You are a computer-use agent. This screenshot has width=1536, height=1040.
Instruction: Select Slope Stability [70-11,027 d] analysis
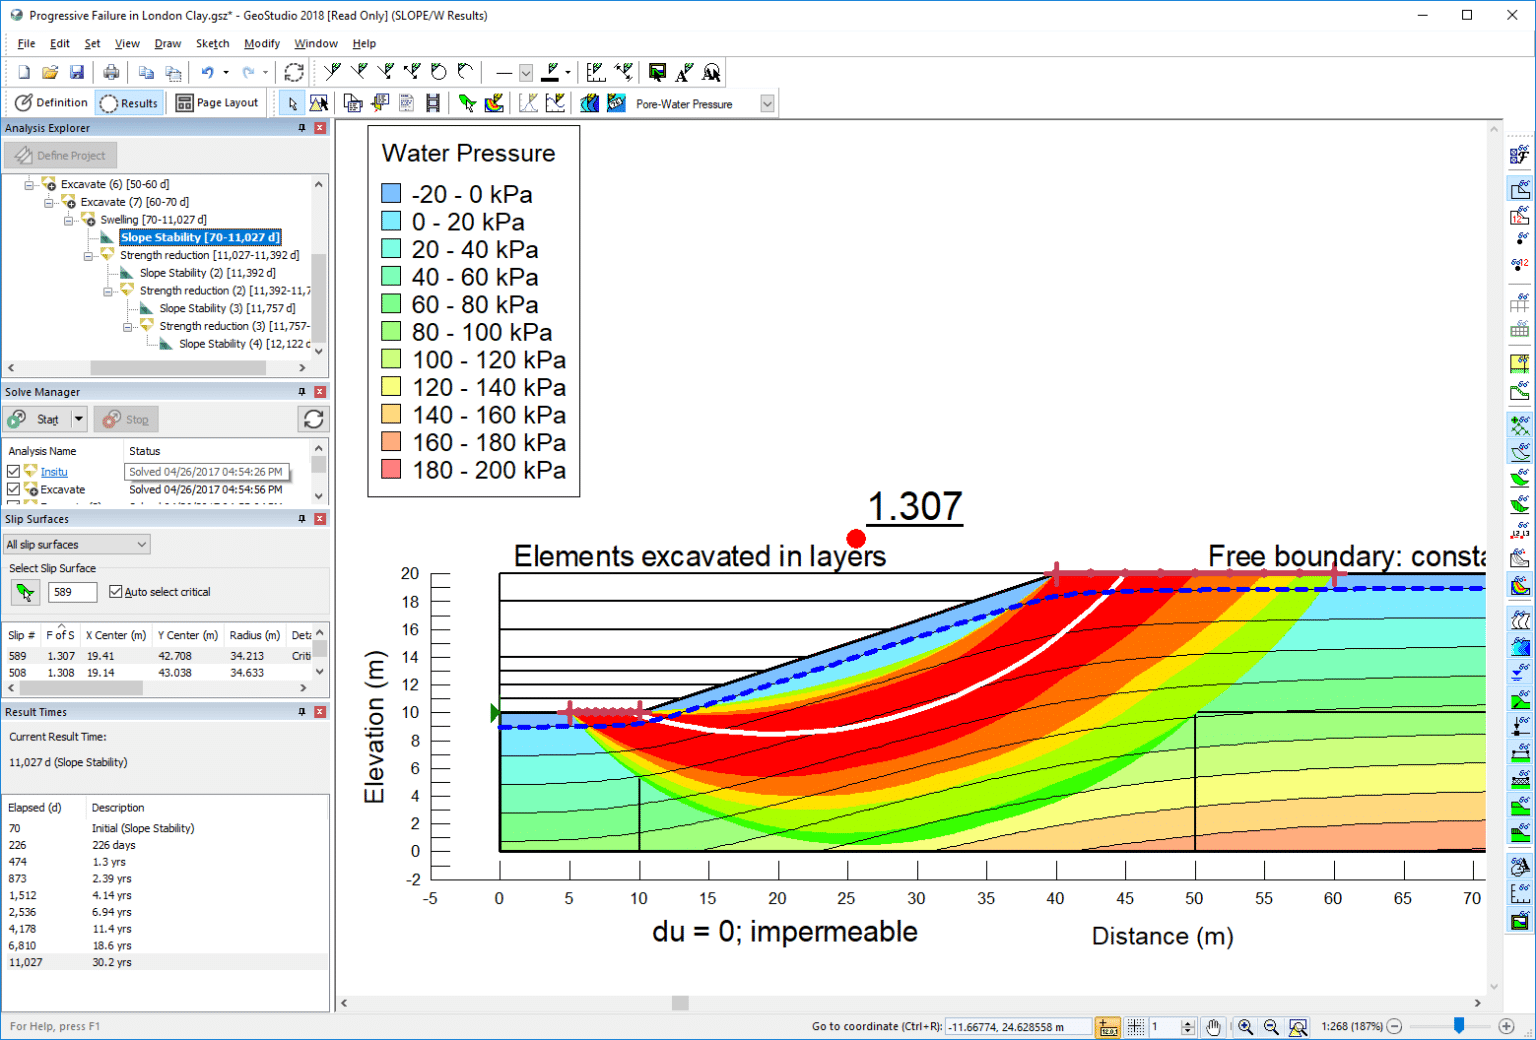point(199,237)
